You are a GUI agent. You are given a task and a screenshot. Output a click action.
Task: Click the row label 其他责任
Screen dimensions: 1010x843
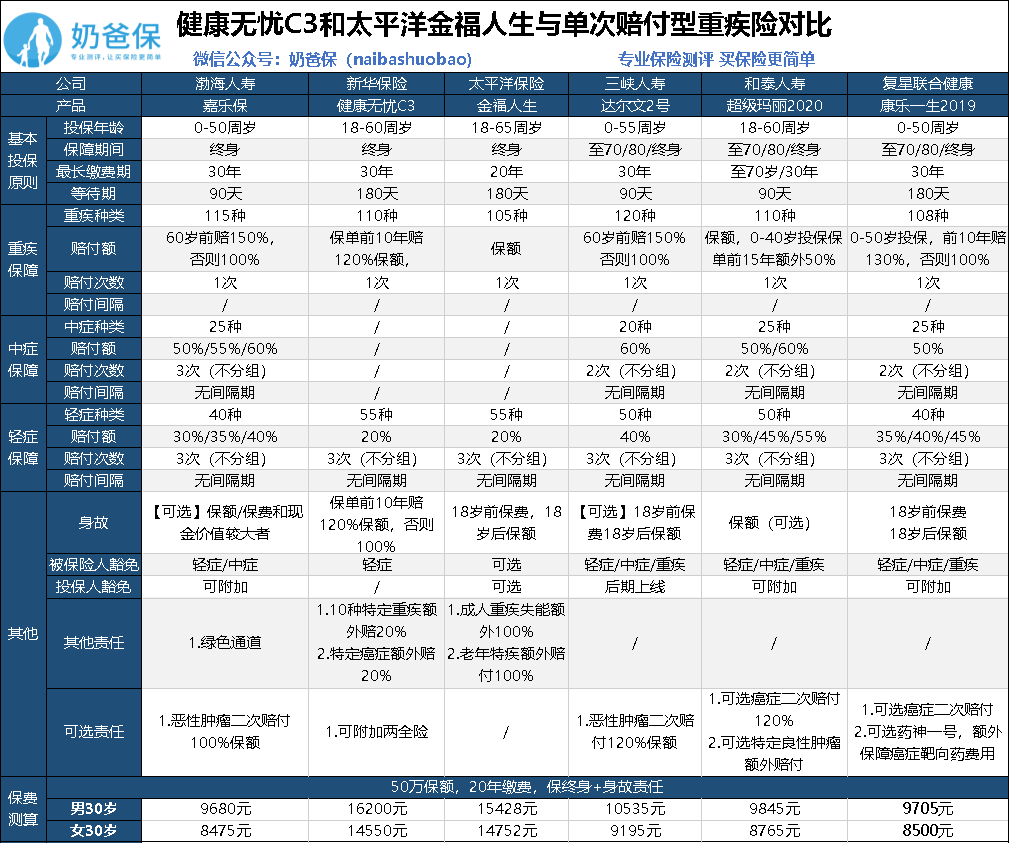pyautogui.click(x=93, y=643)
